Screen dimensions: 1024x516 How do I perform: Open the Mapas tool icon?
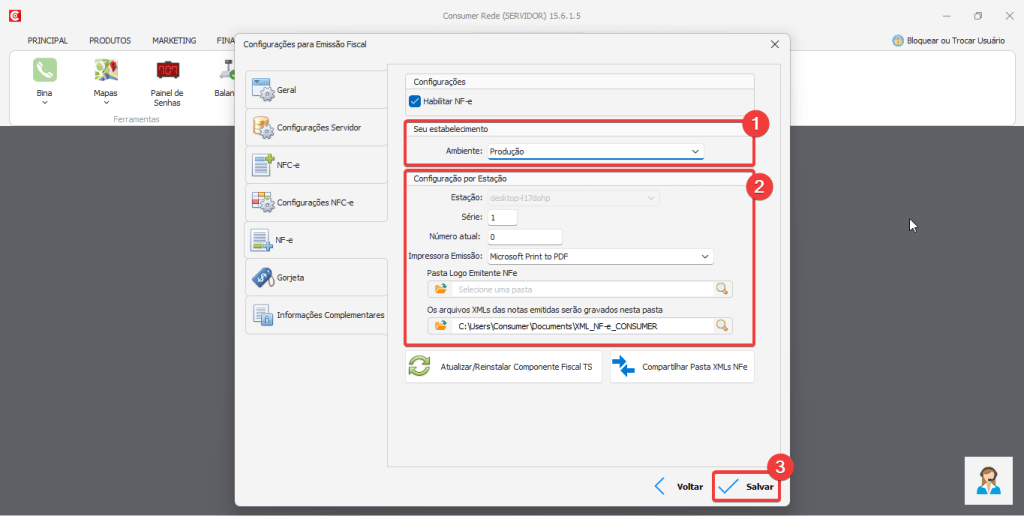(105, 70)
